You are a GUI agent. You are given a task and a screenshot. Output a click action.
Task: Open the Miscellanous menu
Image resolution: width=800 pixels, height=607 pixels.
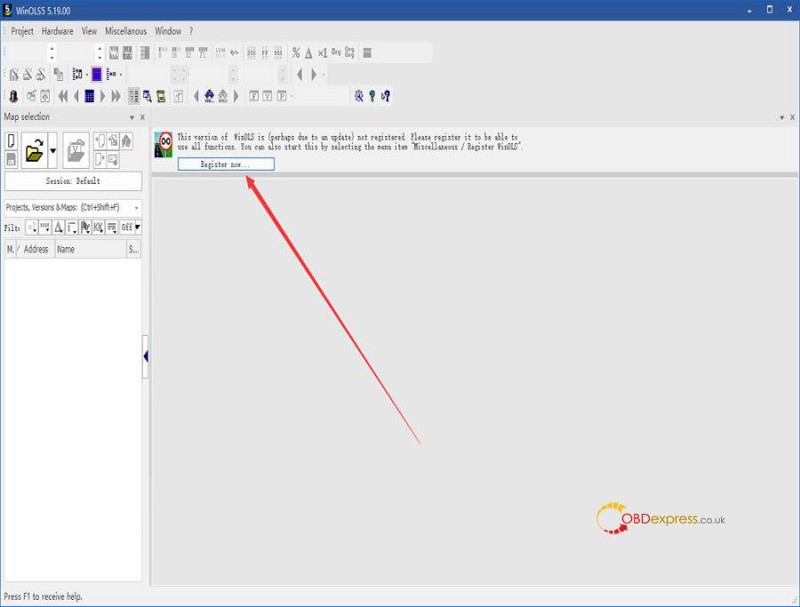126,31
